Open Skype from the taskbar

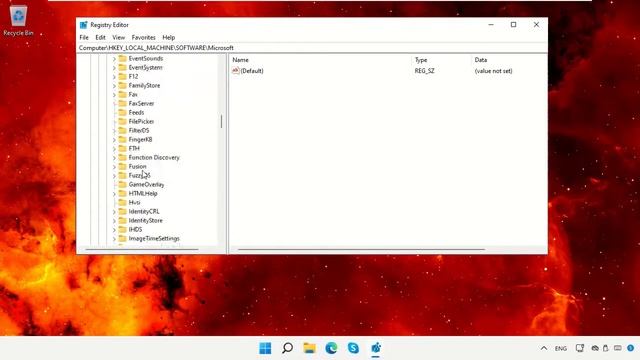[x=353, y=348]
